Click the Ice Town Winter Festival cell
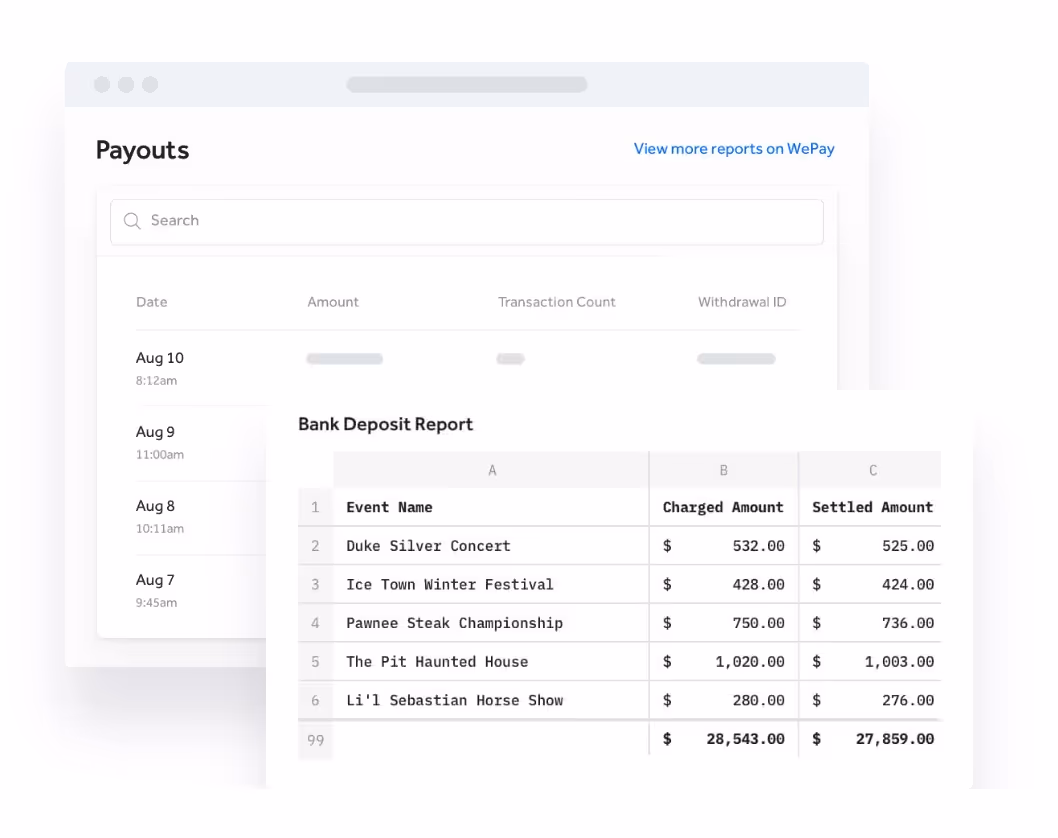 (491, 584)
